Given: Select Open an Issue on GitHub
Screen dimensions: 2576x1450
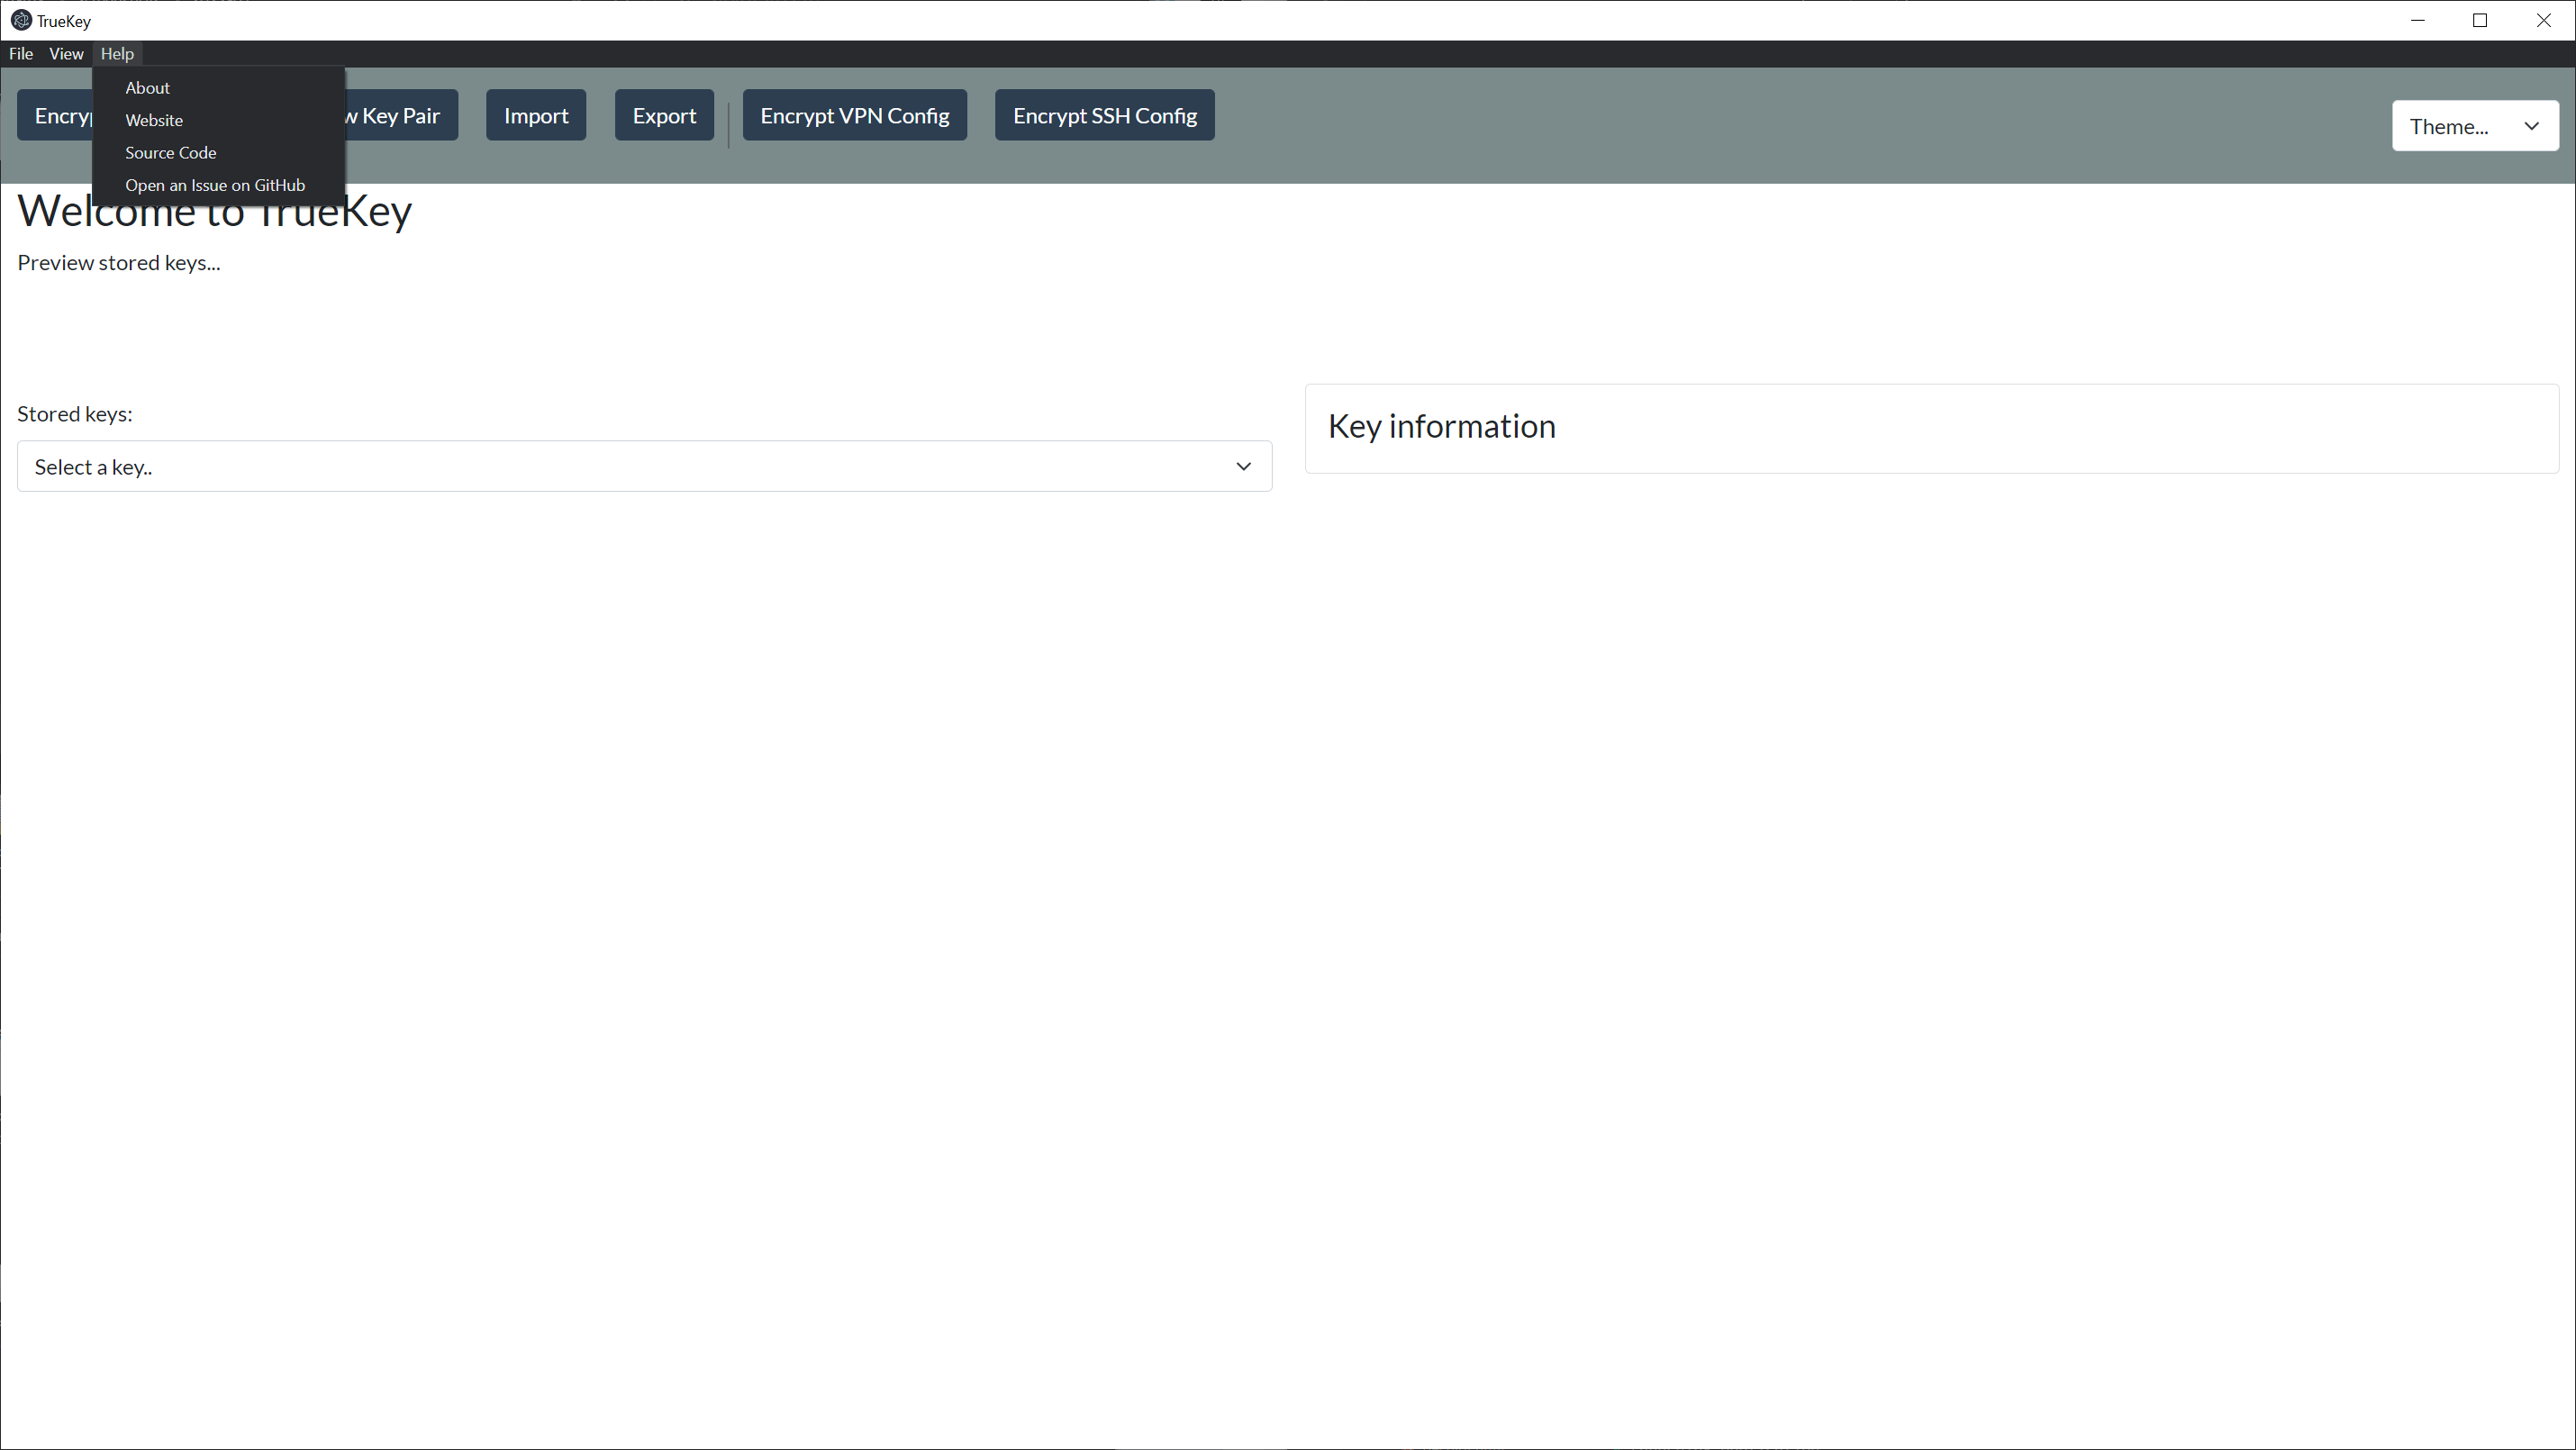Looking at the screenshot, I should (215, 185).
